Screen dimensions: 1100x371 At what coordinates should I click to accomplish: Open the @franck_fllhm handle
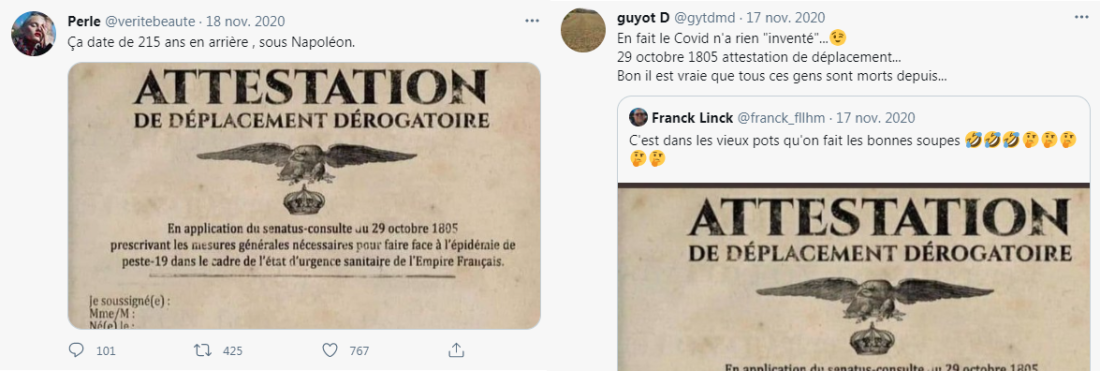(x=780, y=117)
